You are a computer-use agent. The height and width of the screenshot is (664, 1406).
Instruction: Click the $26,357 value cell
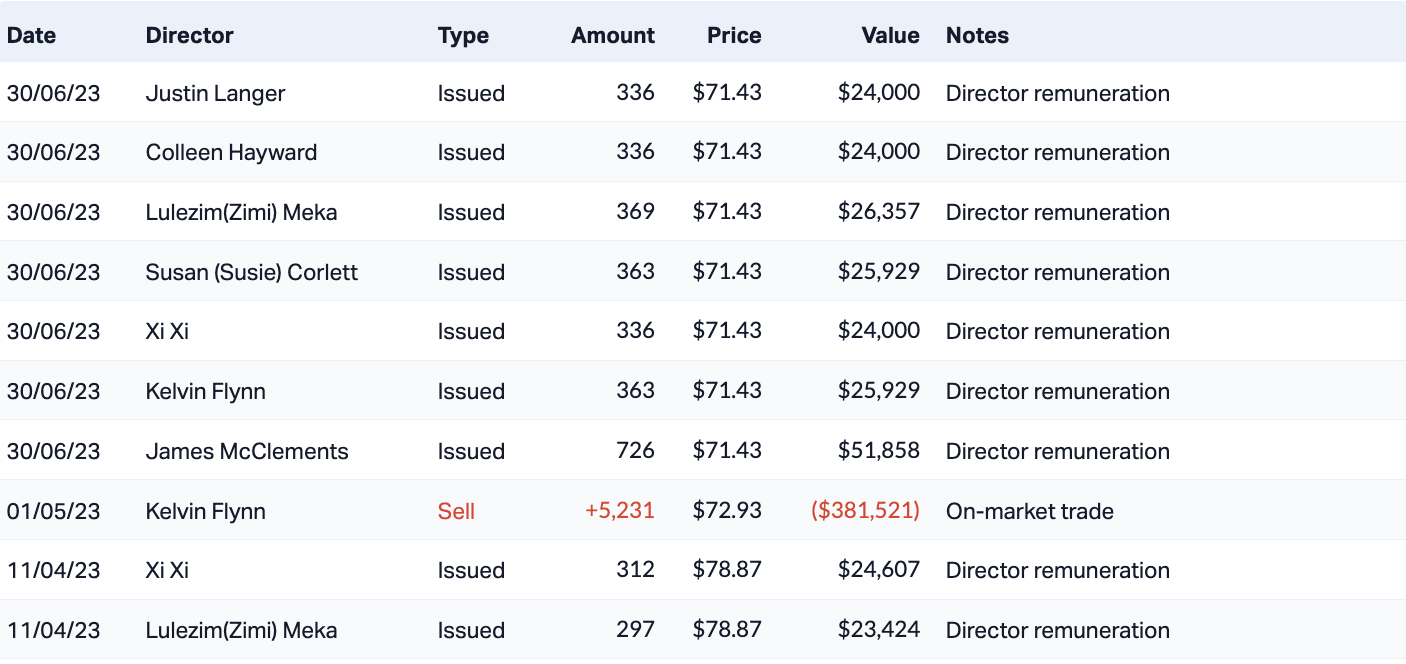[x=878, y=212]
